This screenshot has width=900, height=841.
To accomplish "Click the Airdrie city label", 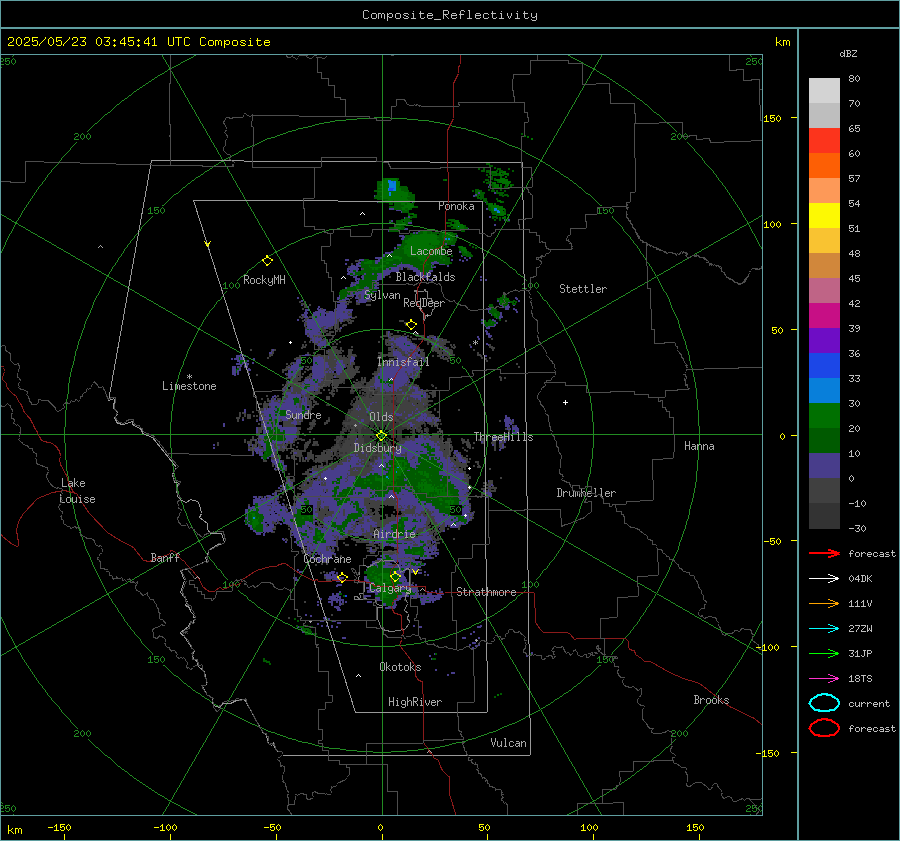I will pos(394,534).
